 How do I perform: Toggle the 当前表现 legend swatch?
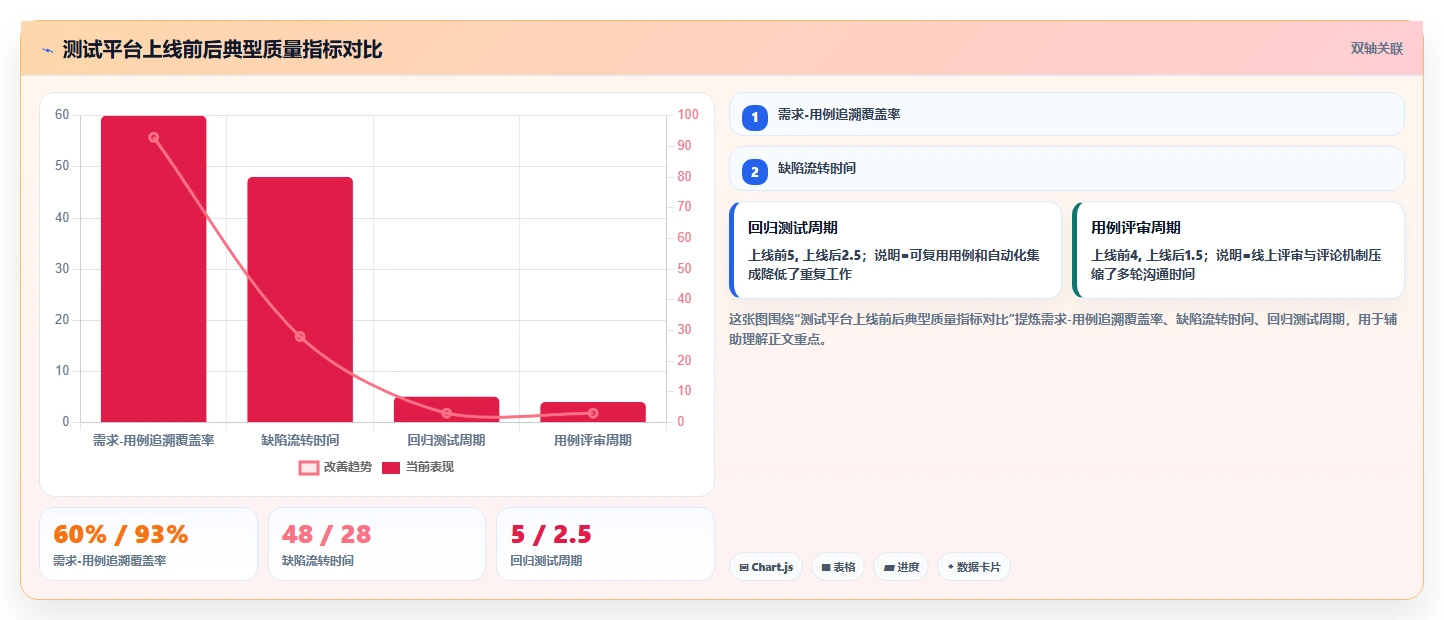click(391, 467)
